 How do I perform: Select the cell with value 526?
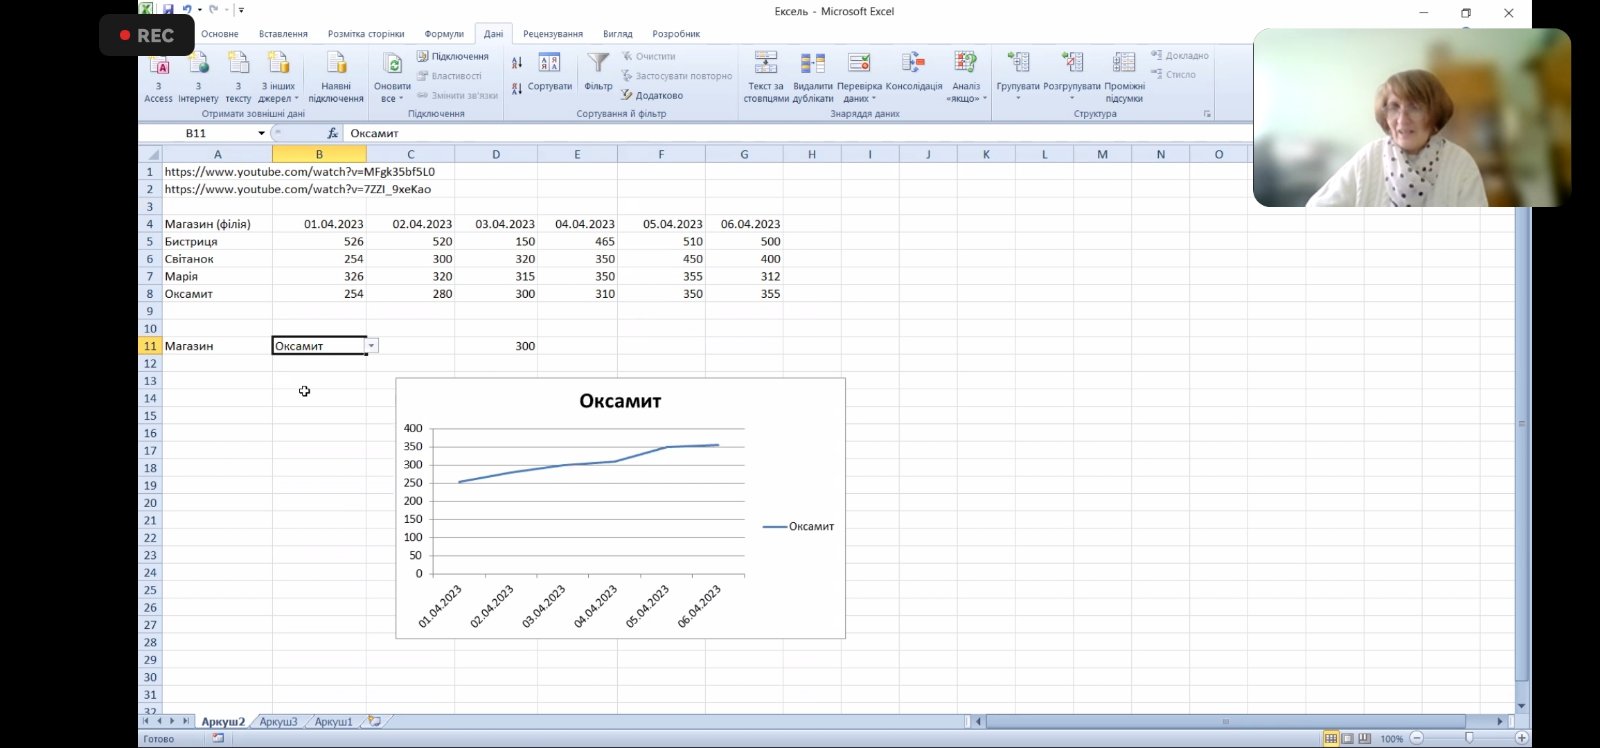319,242
